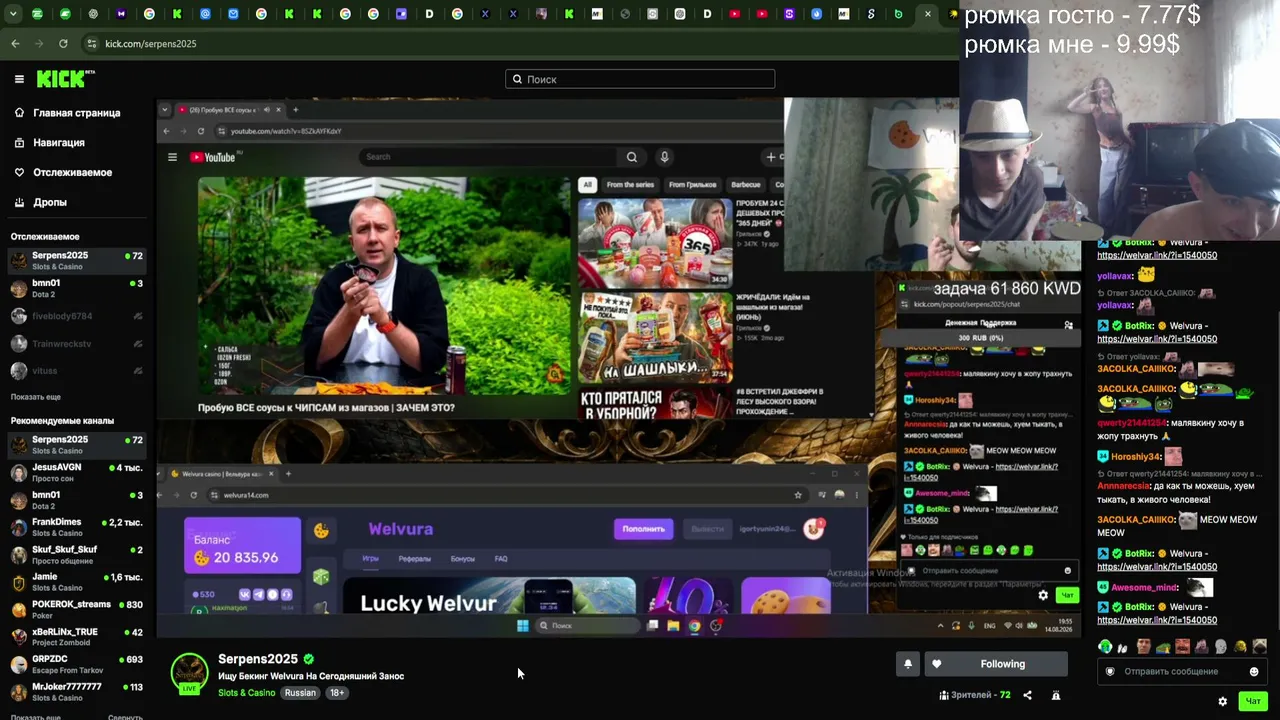This screenshot has width=1280, height=720.
Task: Open bmn01 Dota 2 channel in followed list
Action: pos(76,289)
